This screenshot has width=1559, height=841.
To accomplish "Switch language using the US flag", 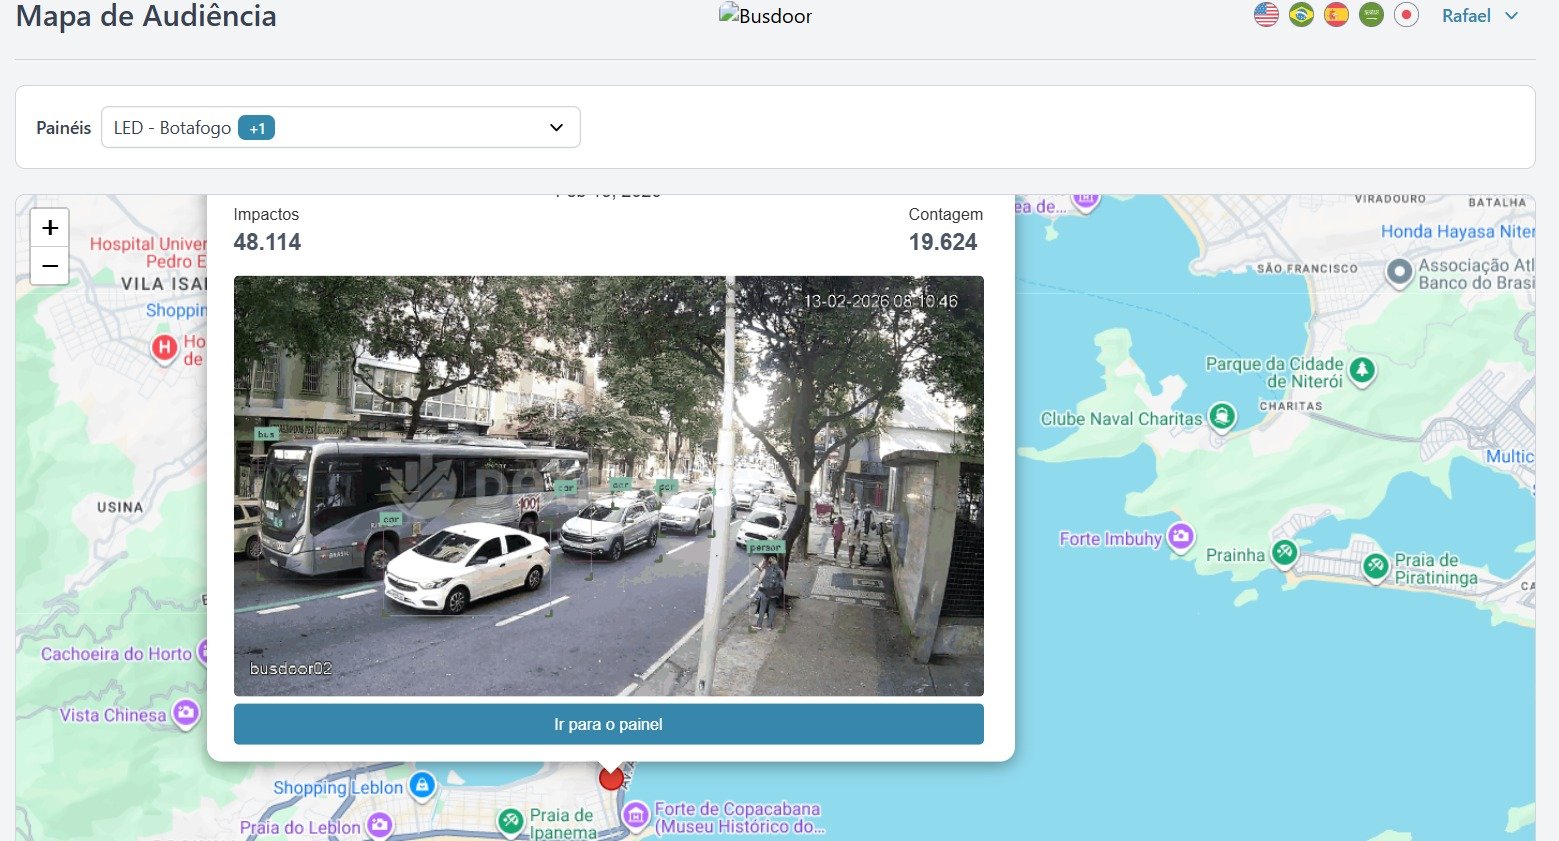I will click(x=1266, y=15).
